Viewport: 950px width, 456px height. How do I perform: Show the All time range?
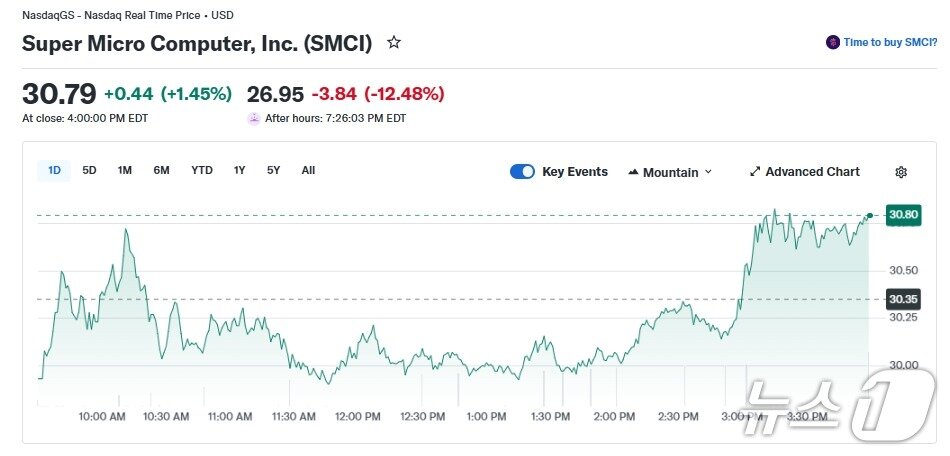click(308, 170)
